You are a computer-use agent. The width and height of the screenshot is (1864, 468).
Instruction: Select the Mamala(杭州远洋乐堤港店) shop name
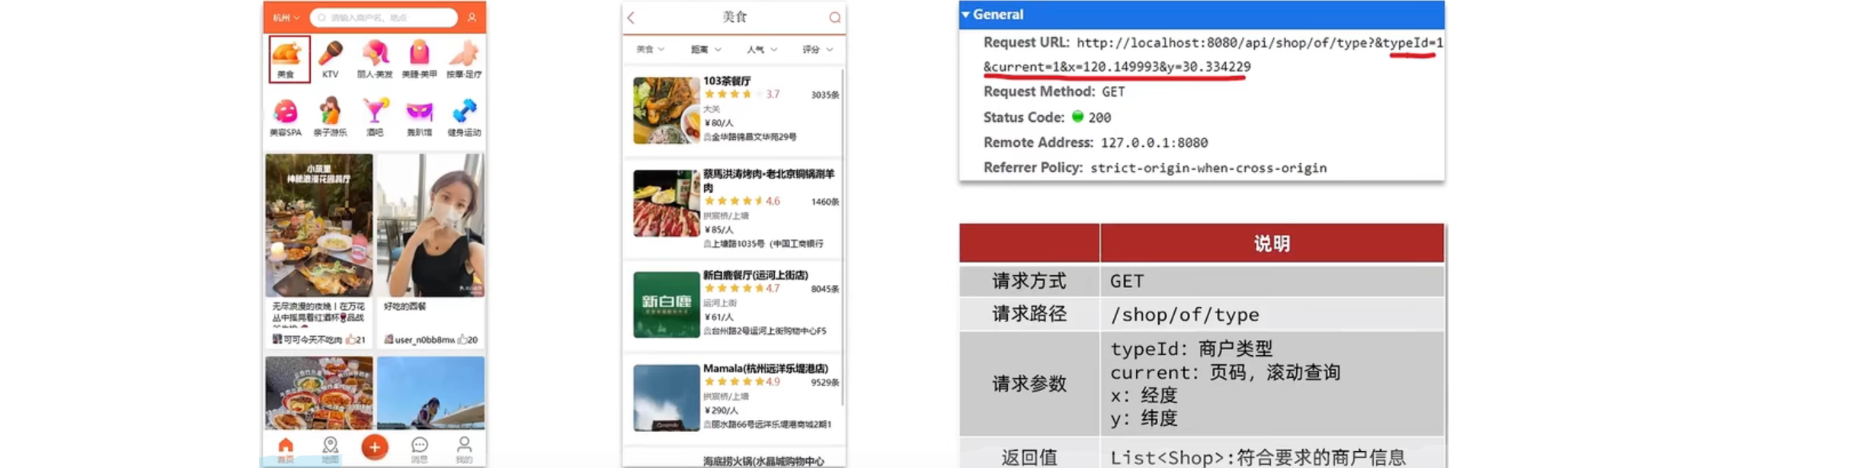coord(765,368)
